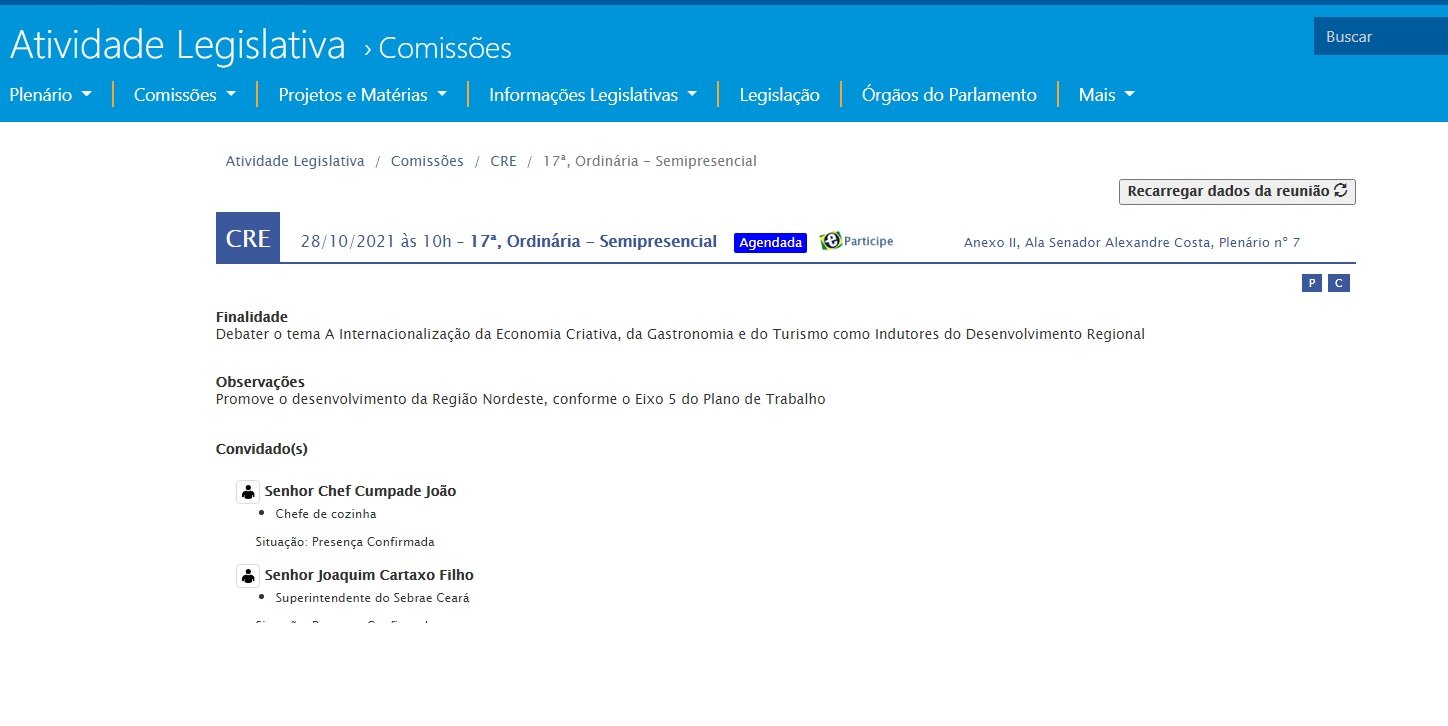The image size is (1448, 726).
Task: Expand the Mais dropdown menu
Action: click(1106, 95)
